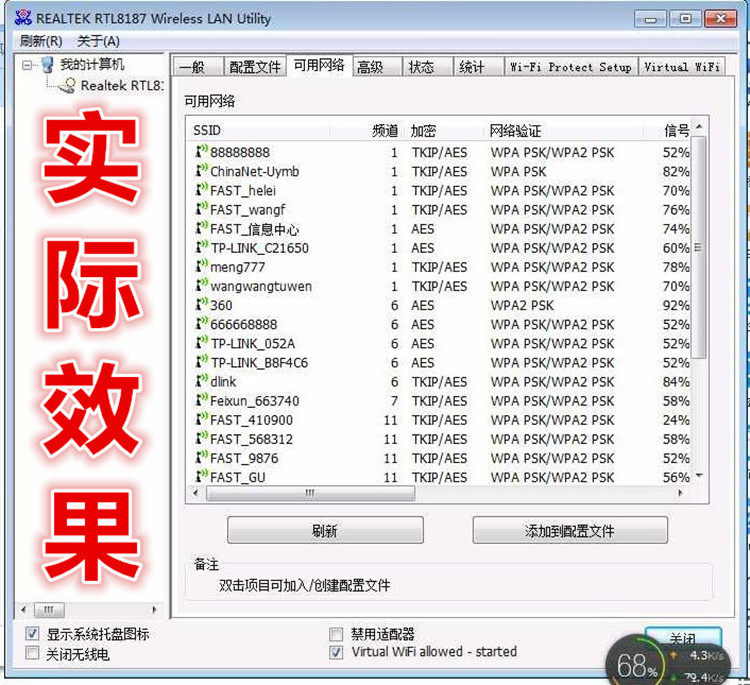Click the 92% signal value for 360
The image size is (750, 685).
click(x=676, y=305)
